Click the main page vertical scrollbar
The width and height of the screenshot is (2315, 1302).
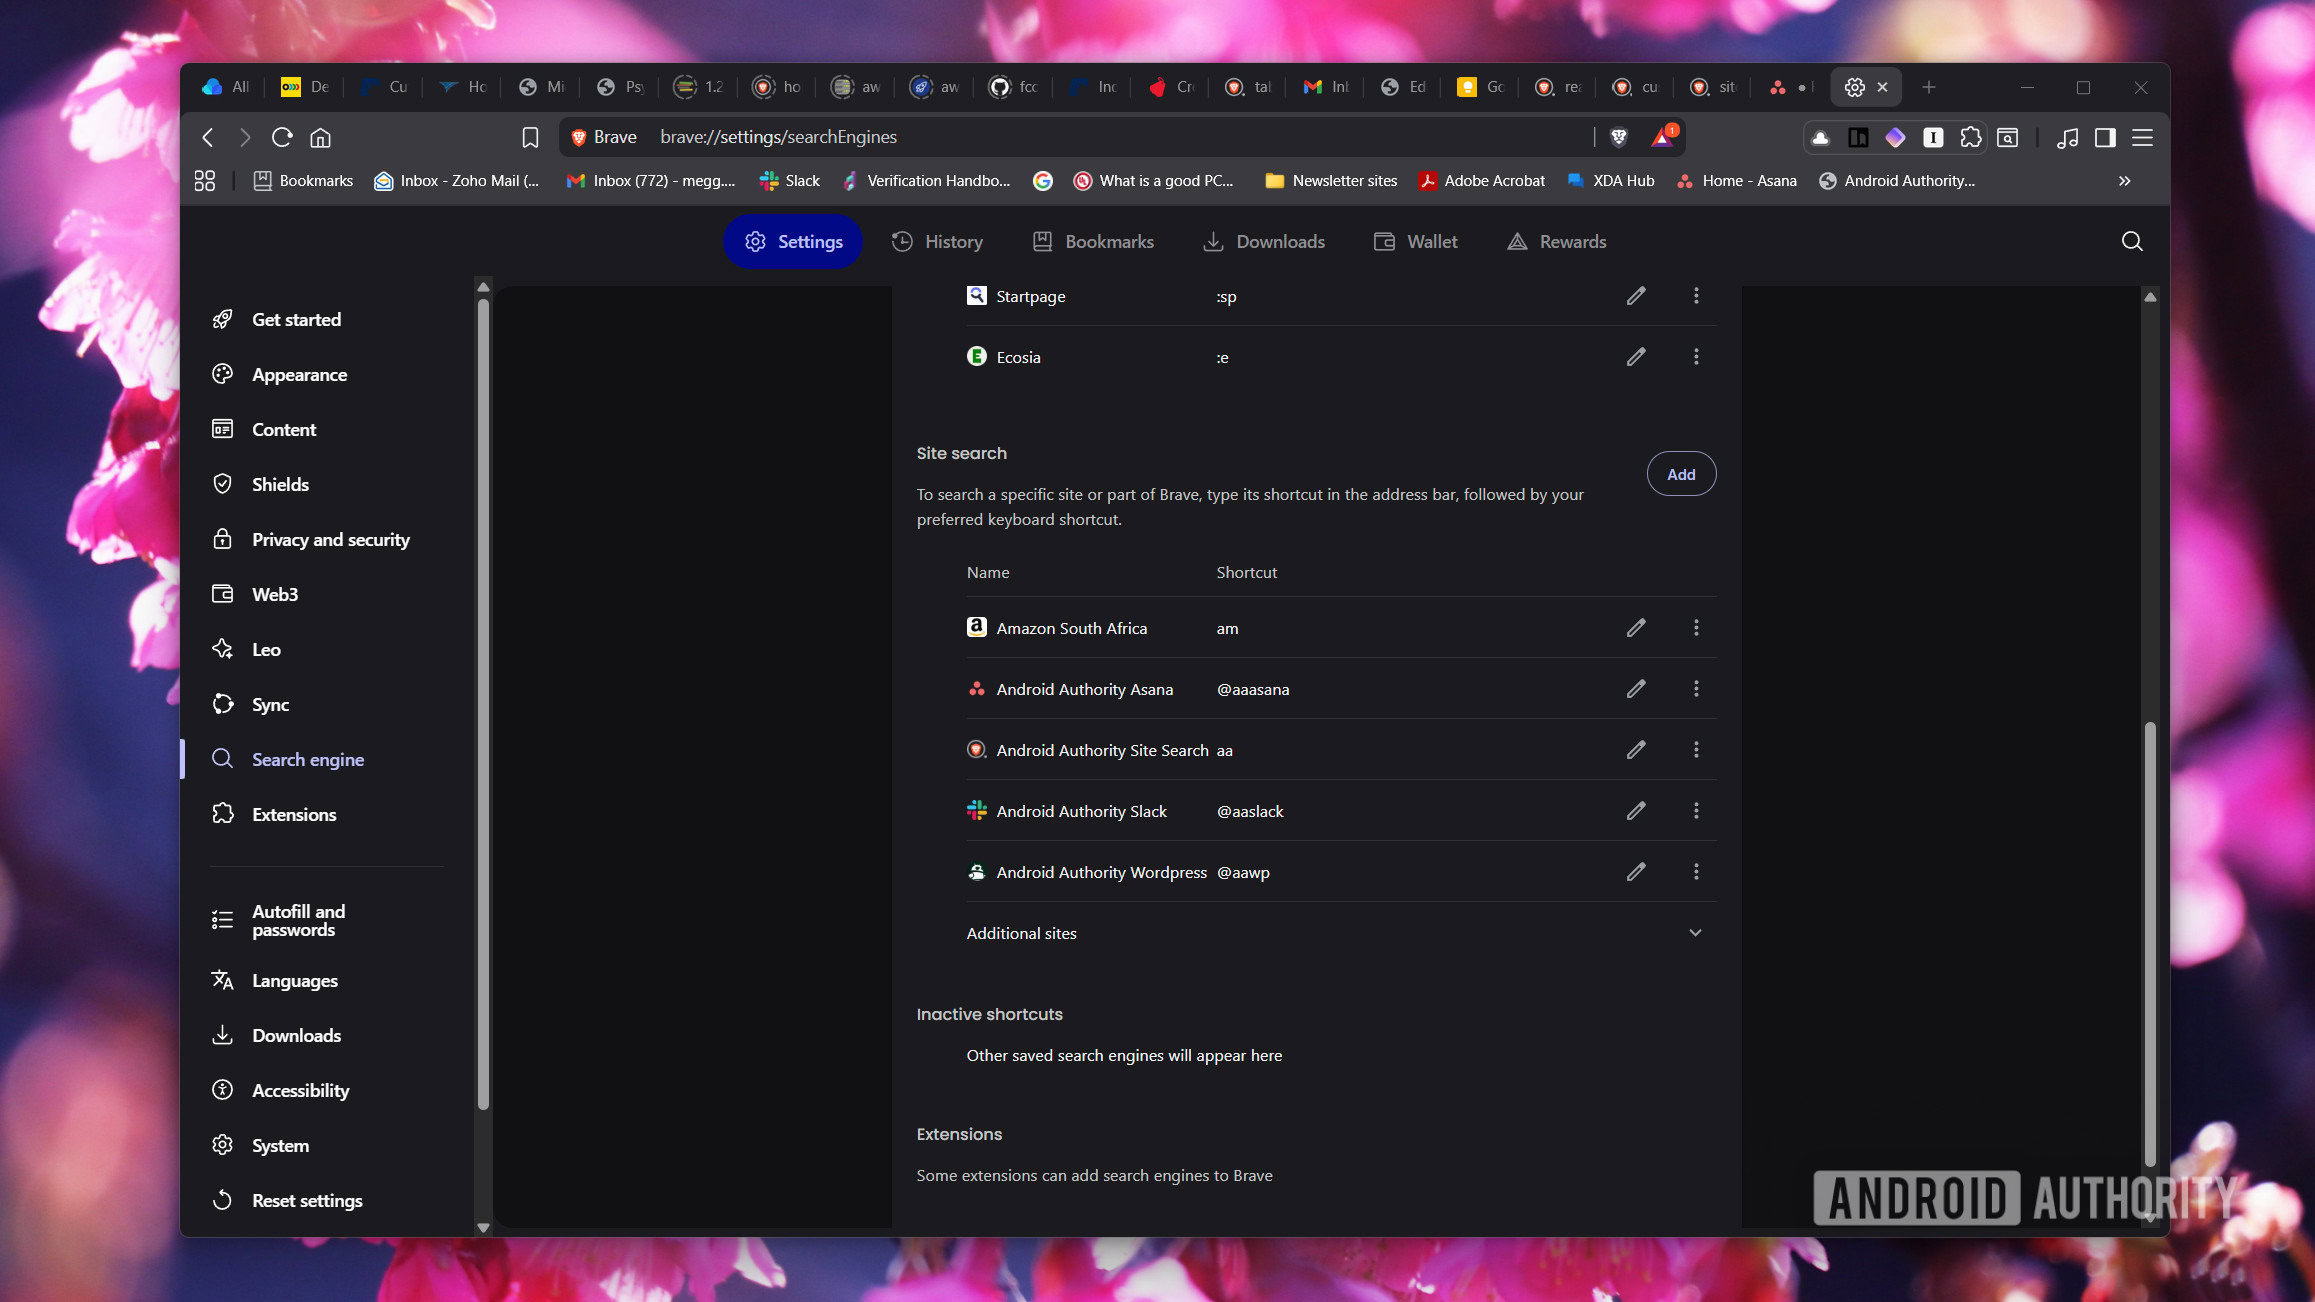(x=2149, y=940)
